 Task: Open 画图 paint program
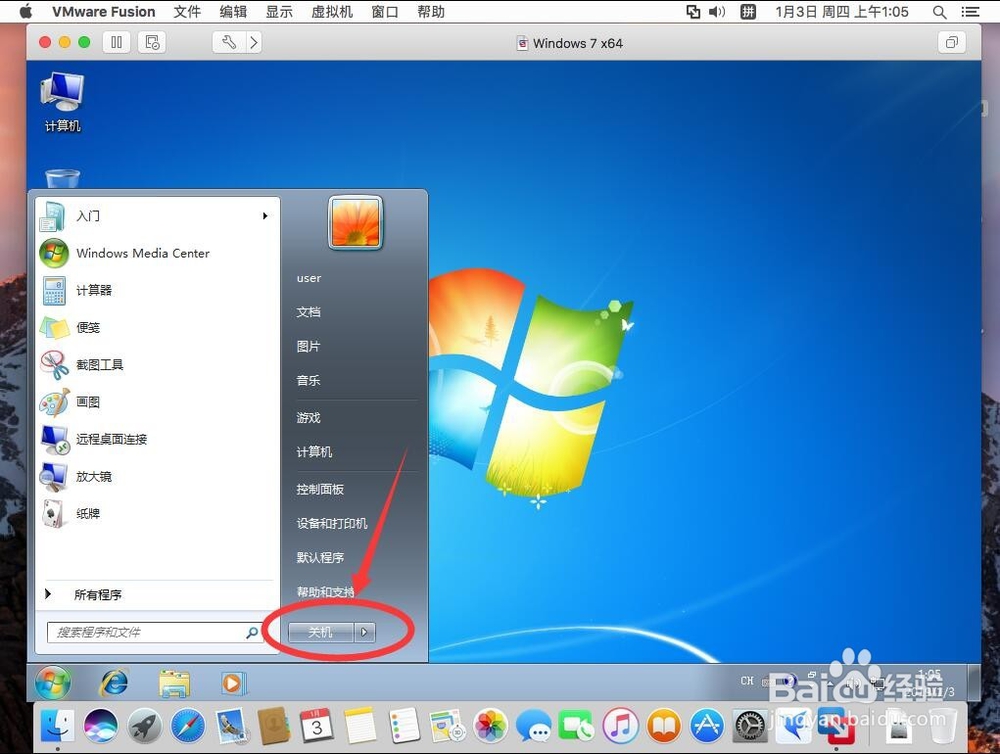tap(156, 403)
